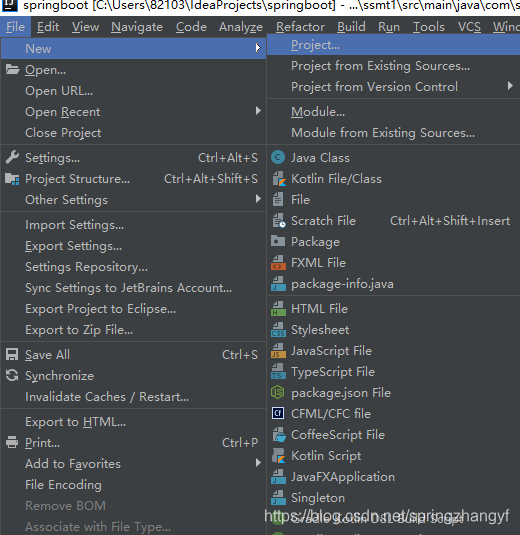
Task: Click the Ctrl+Alt+Shift+S shortcut label
Action: point(211,179)
